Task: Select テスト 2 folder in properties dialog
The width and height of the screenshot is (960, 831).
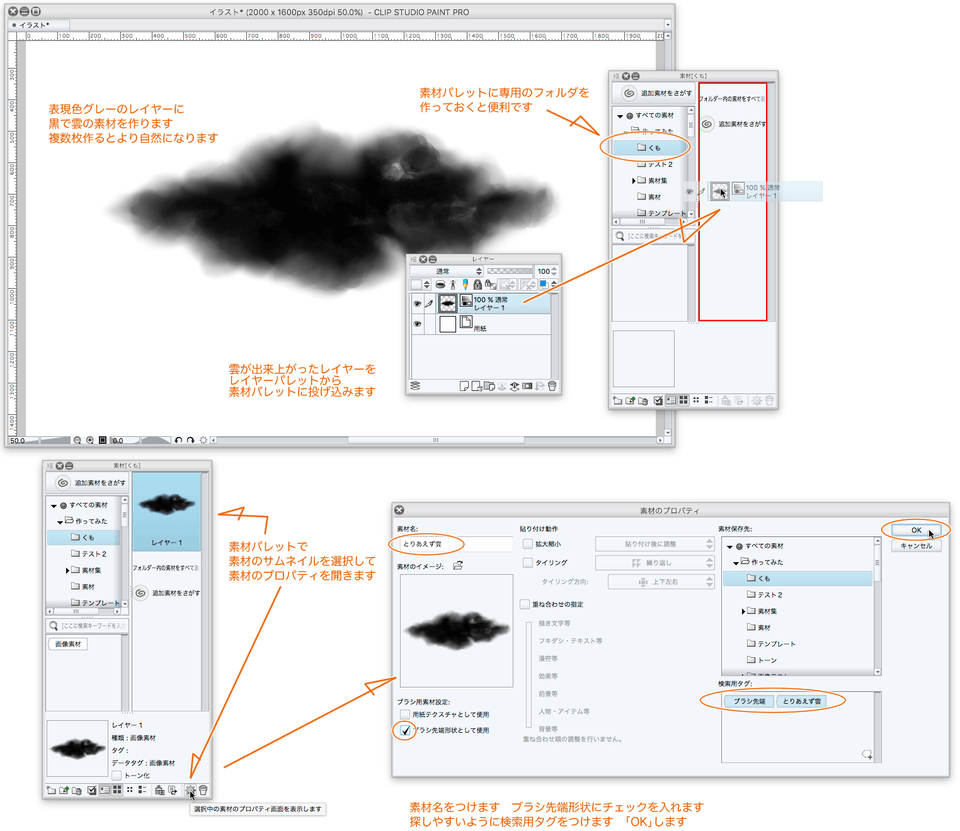Action: click(x=768, y=594)
